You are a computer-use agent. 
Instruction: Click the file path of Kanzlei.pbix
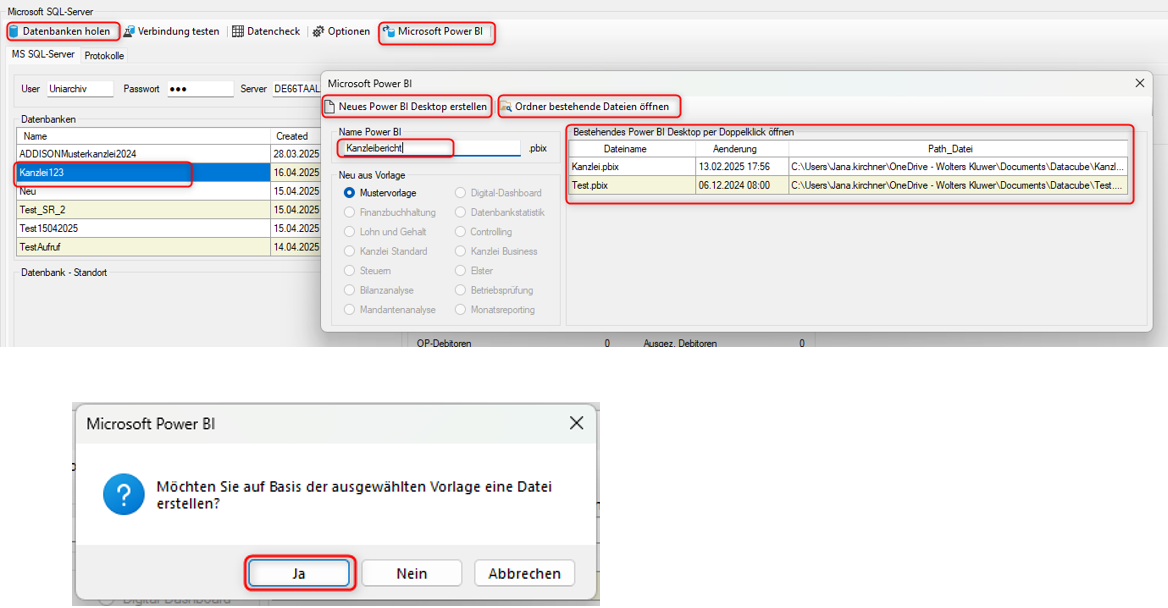click(x=958, y=167)
